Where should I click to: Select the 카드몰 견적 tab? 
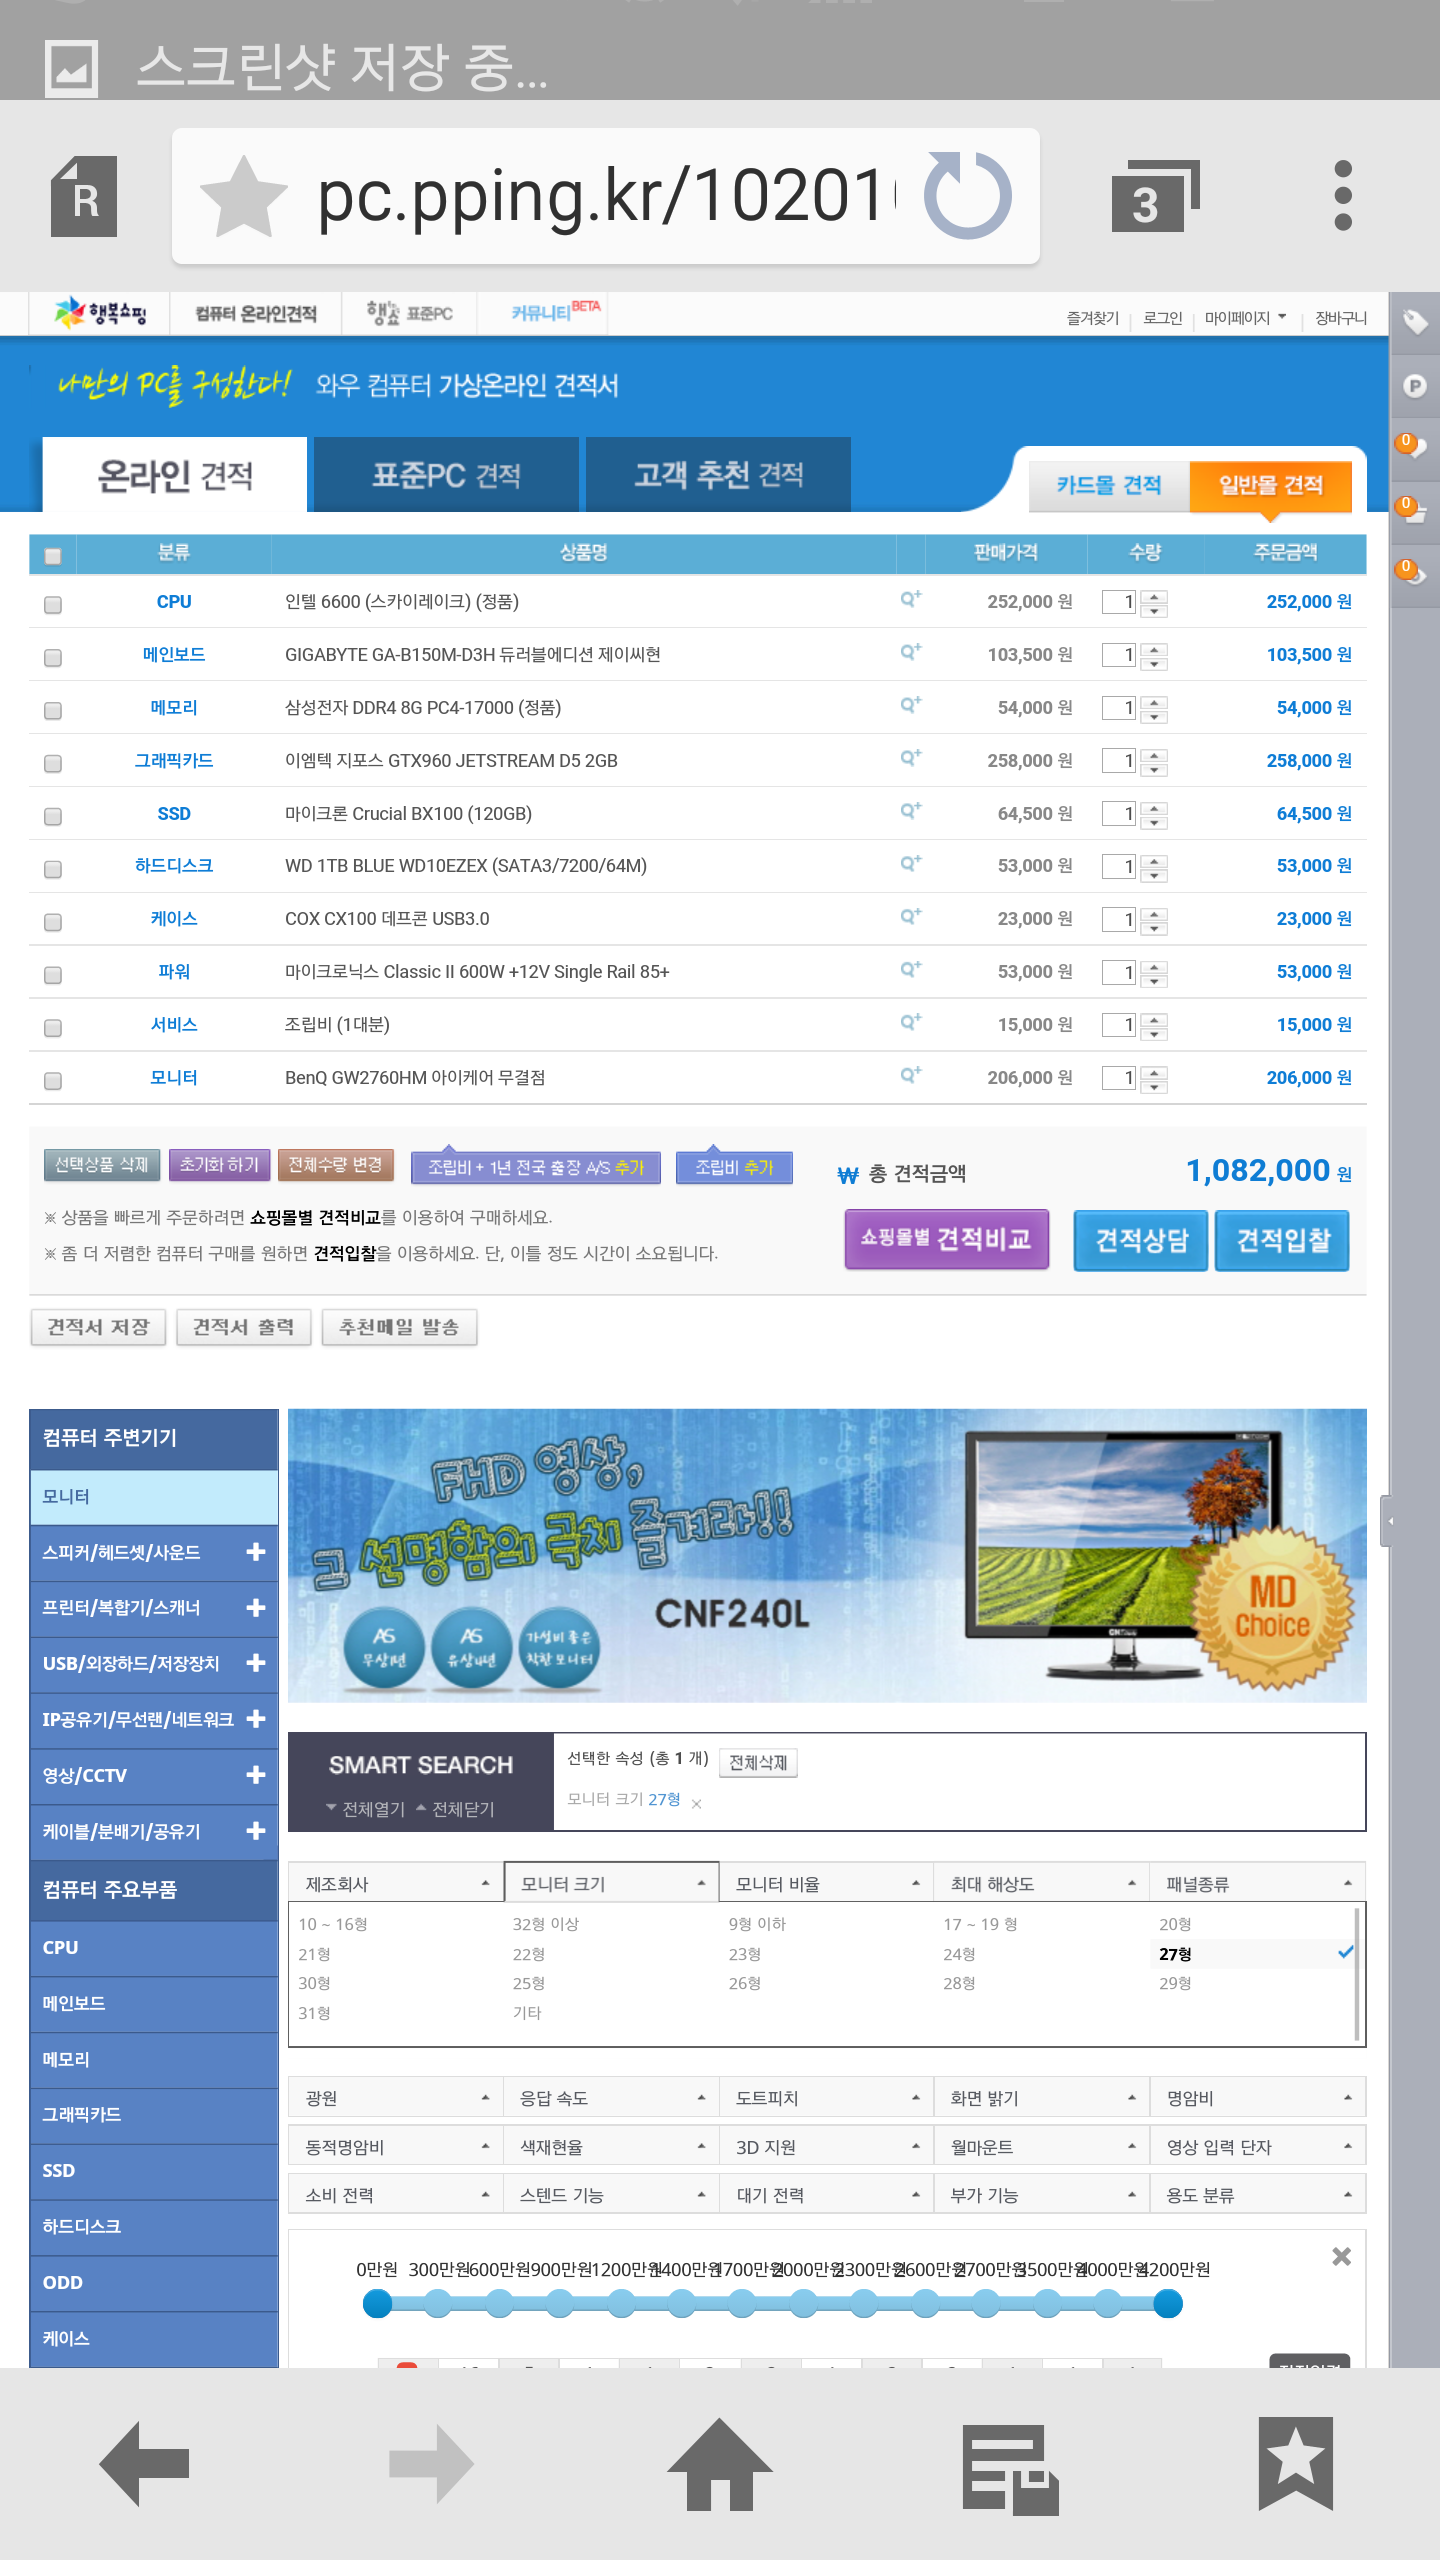point(1109,486)
